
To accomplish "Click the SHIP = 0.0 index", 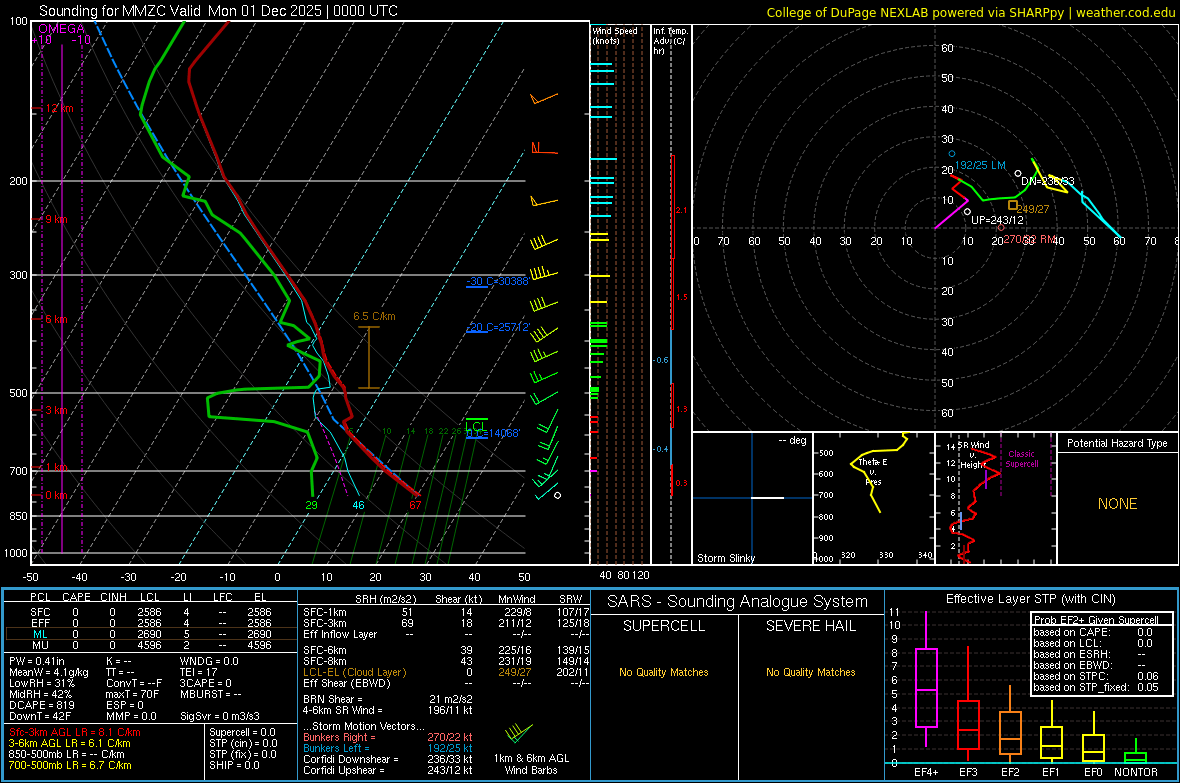I will pyautogui.click(x=234, y=765).
